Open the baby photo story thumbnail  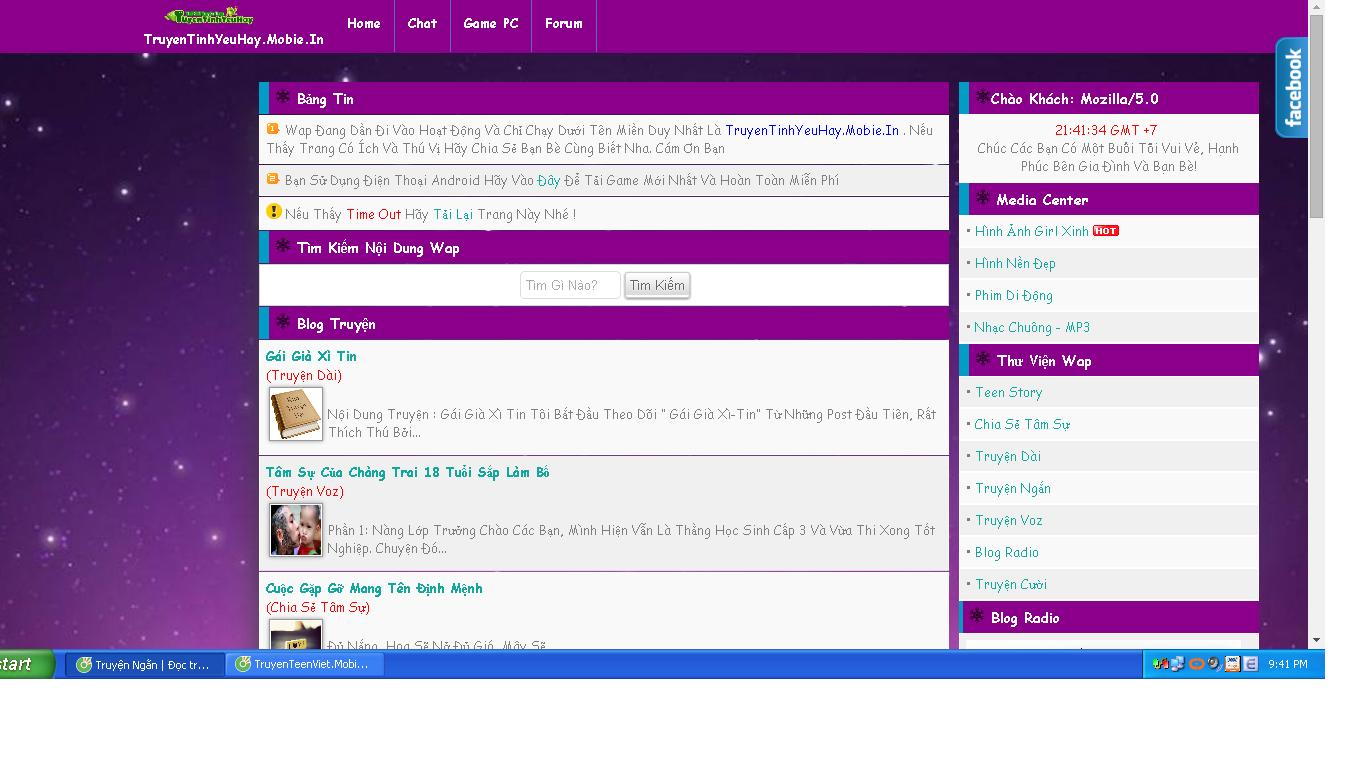295,530
